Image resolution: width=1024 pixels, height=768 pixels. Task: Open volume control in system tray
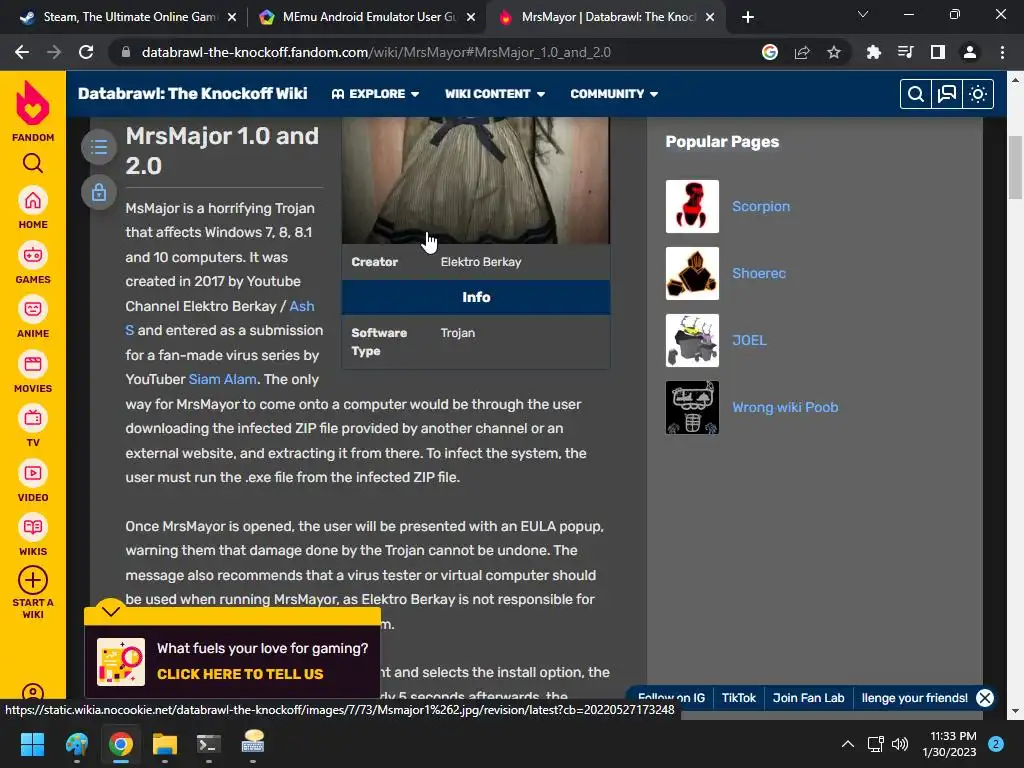900,744
